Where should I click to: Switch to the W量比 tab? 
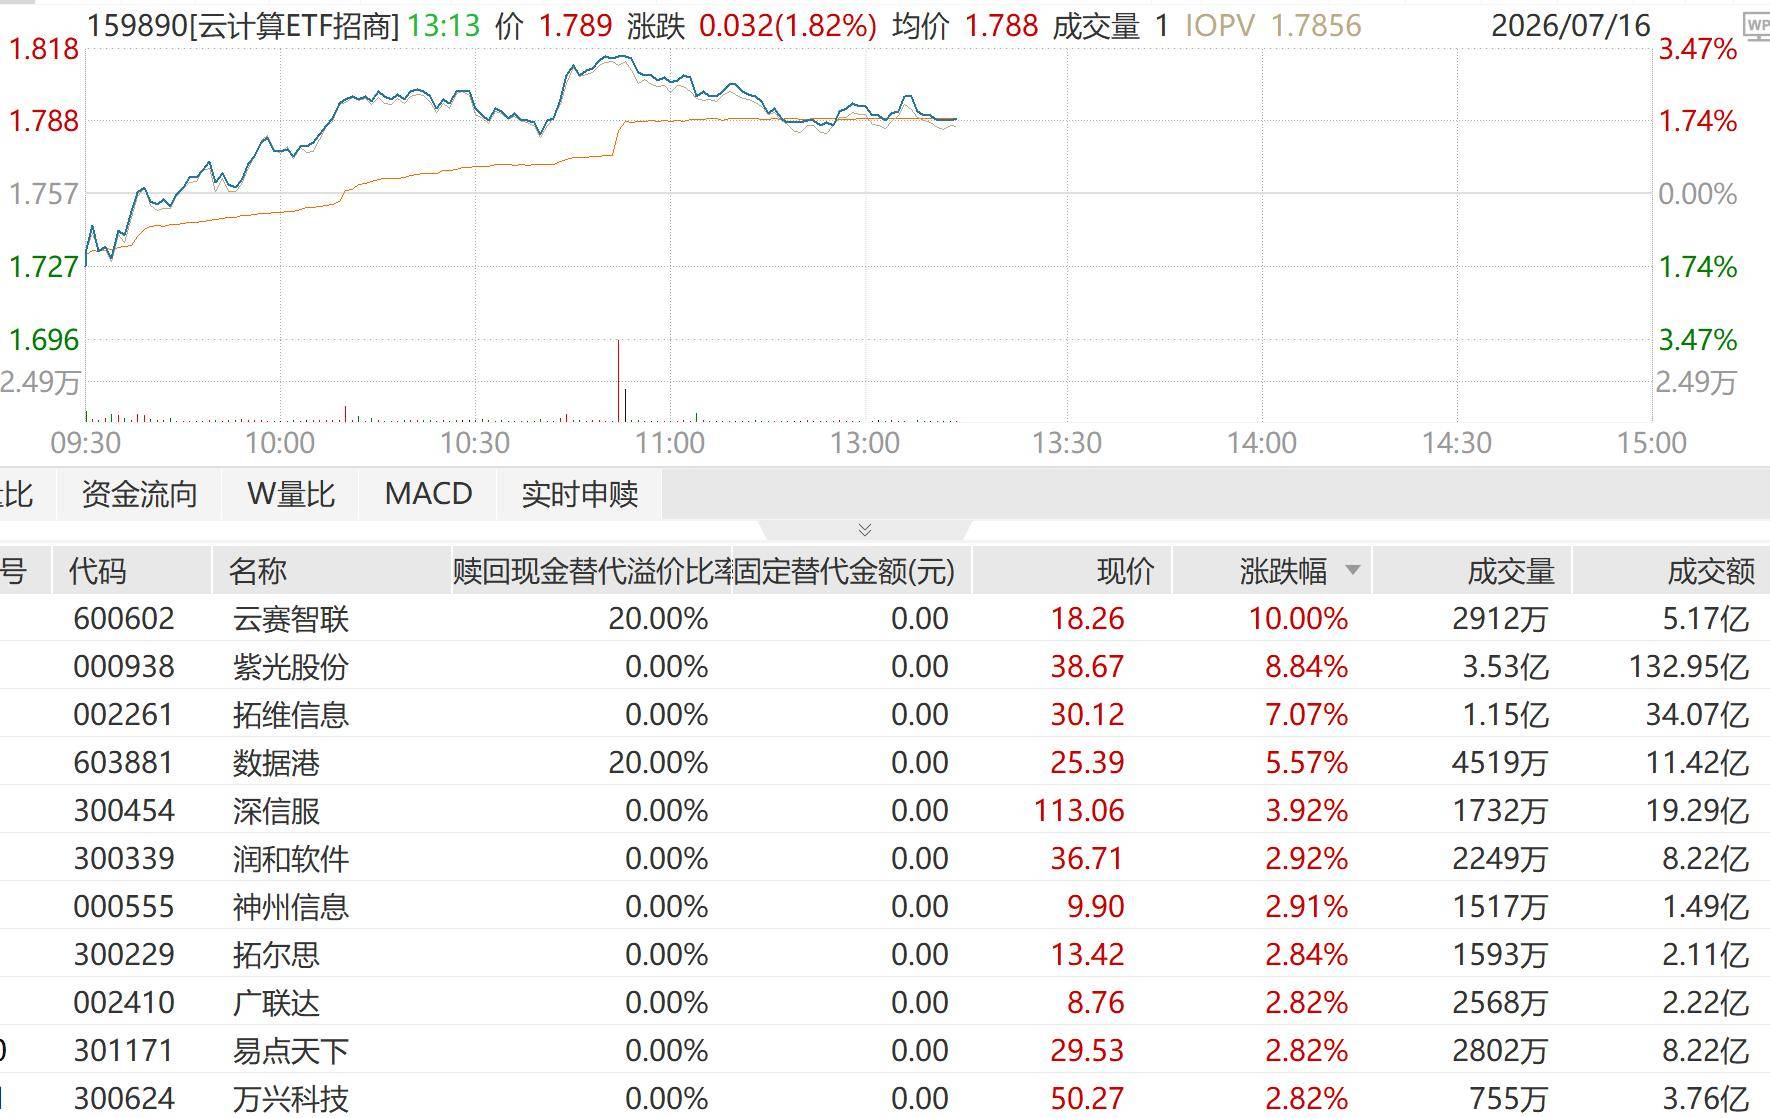(x=290, y=494)
